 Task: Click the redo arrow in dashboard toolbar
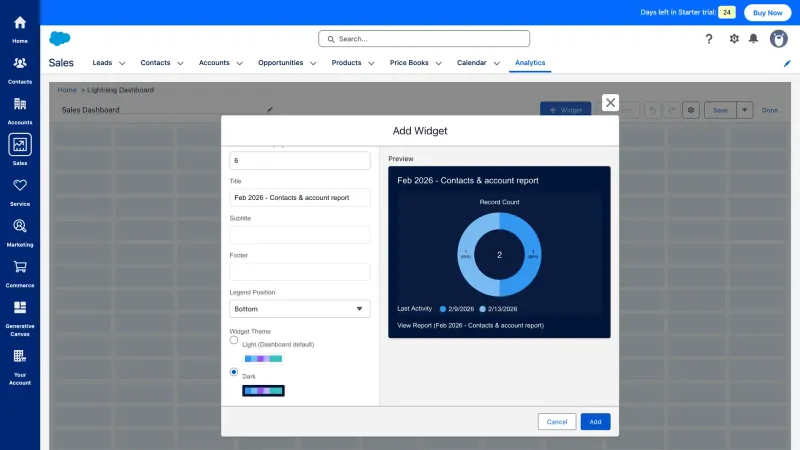click(672, 110)
